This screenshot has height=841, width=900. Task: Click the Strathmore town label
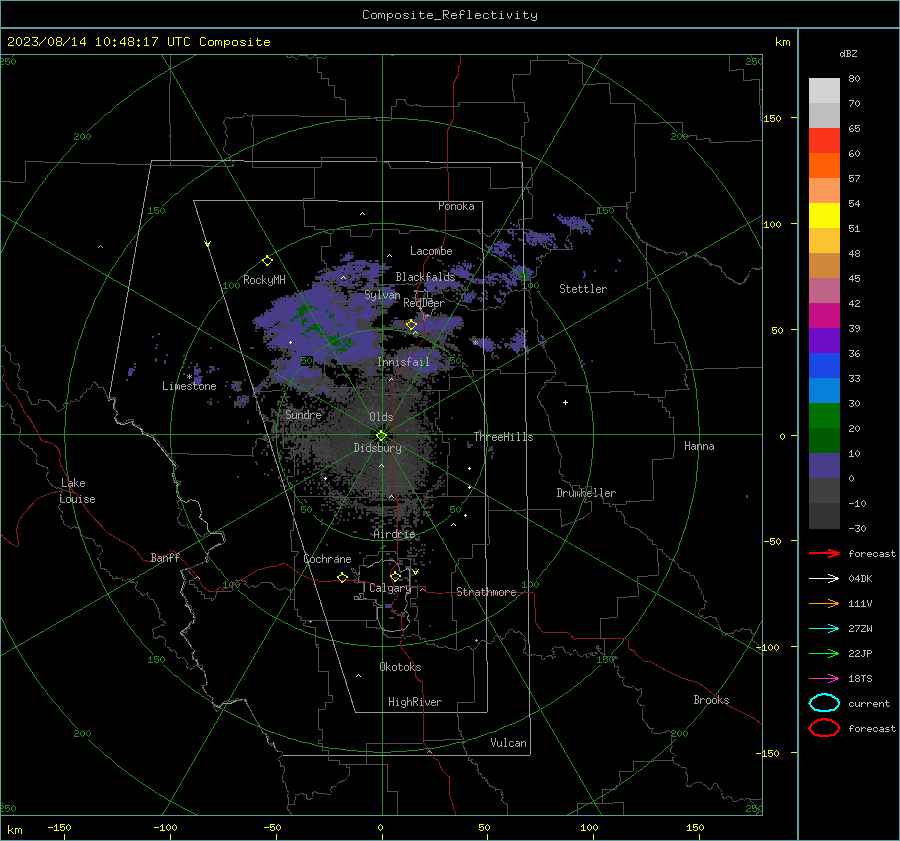[x=486, y=592]
